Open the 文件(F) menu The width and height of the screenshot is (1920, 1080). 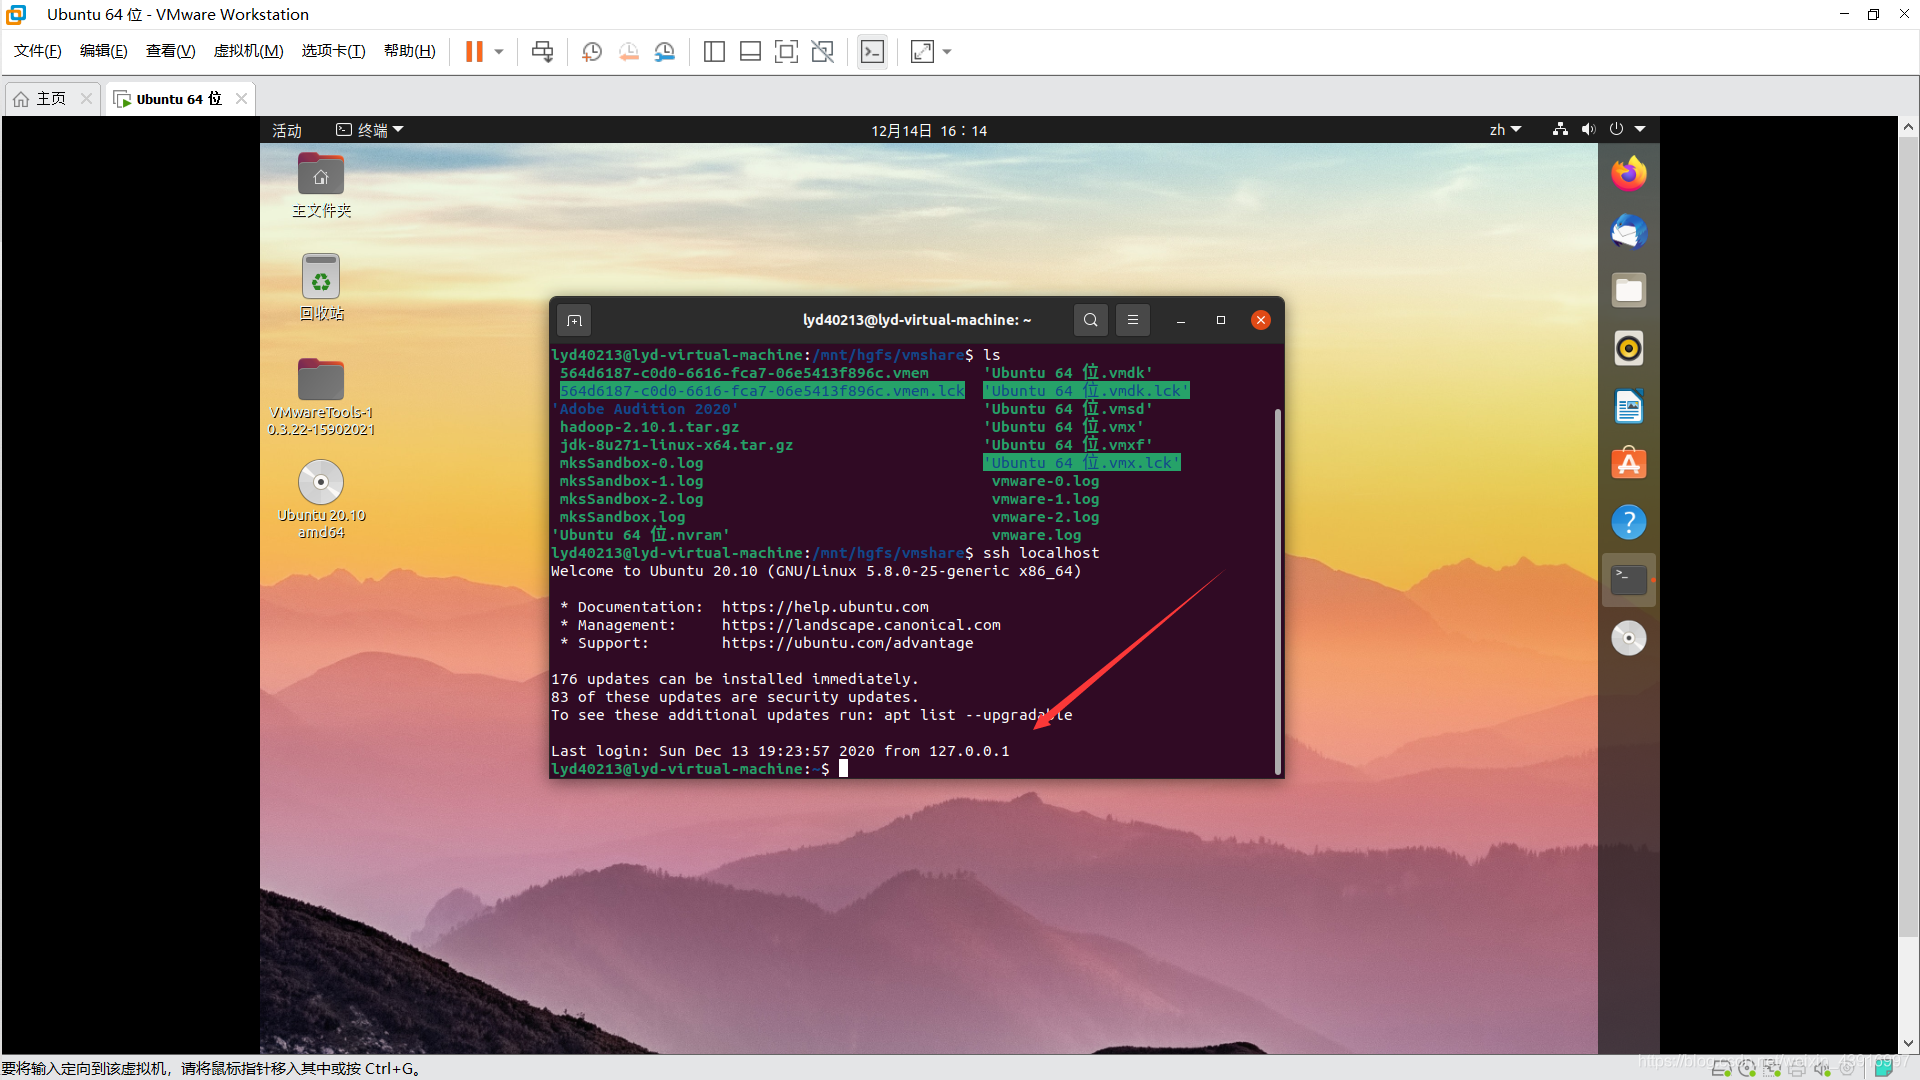[38, 51]
